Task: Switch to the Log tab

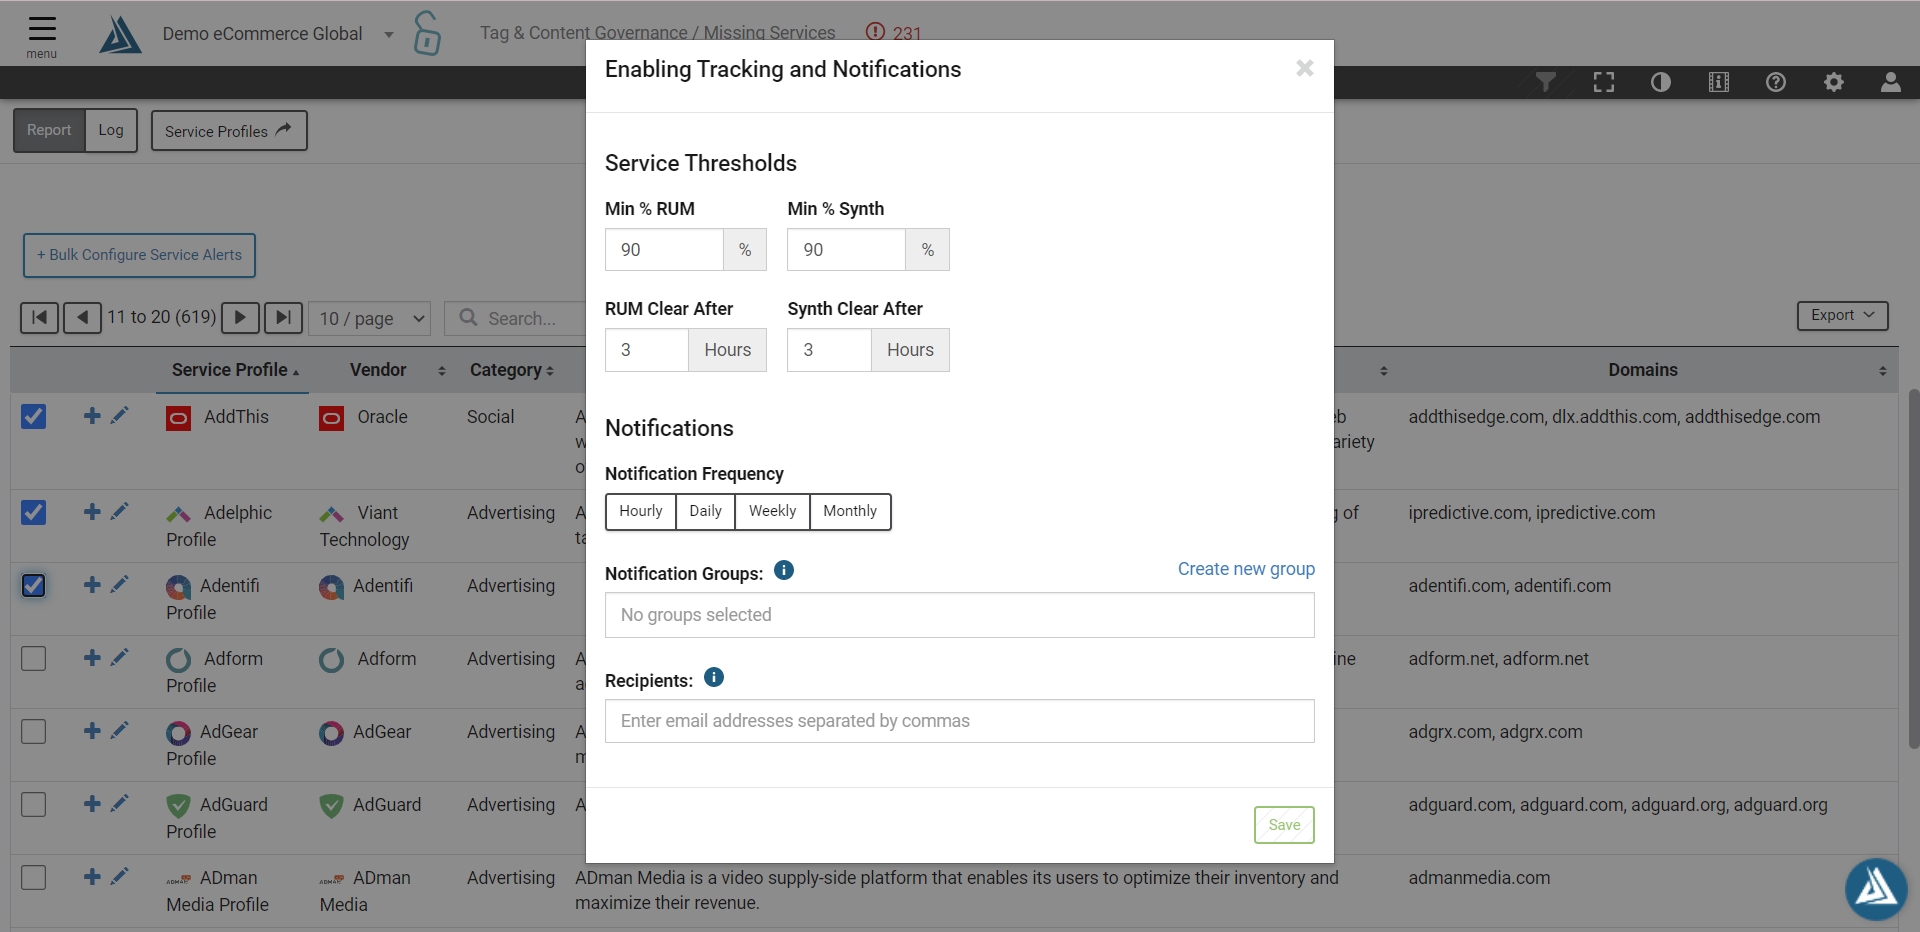Action: (x=111, y=130)
